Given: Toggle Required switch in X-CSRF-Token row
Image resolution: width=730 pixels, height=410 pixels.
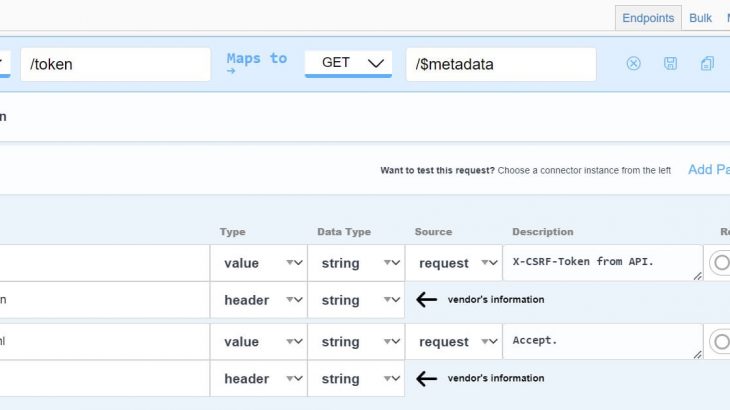Looking at the screenshot, I should [x=719, y=262].
